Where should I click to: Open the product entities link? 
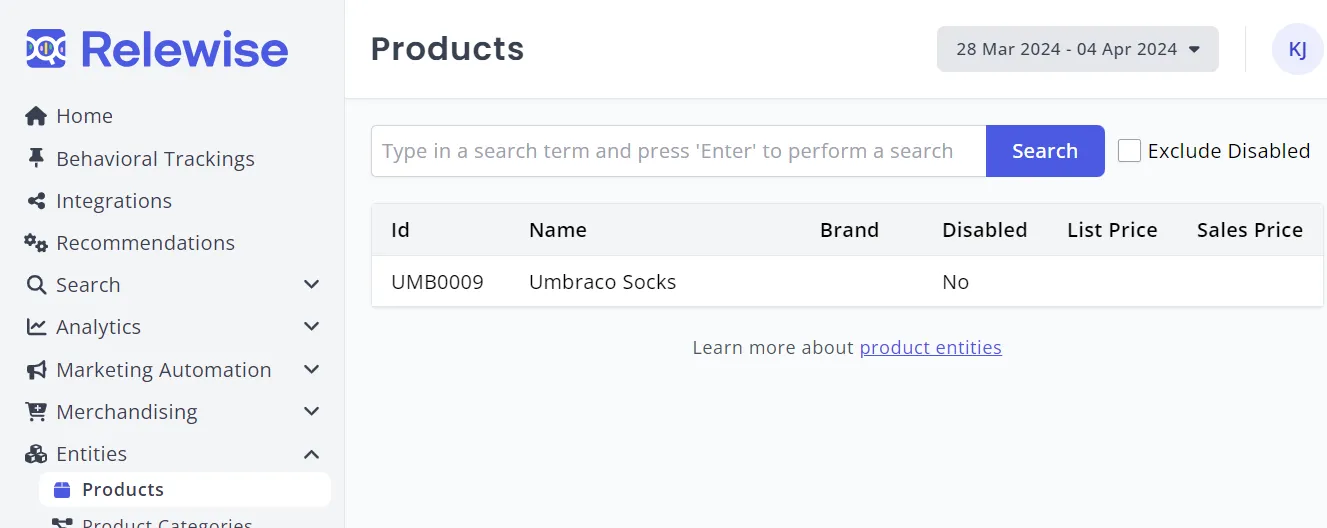pyautogui.click(x=930, y=348)
